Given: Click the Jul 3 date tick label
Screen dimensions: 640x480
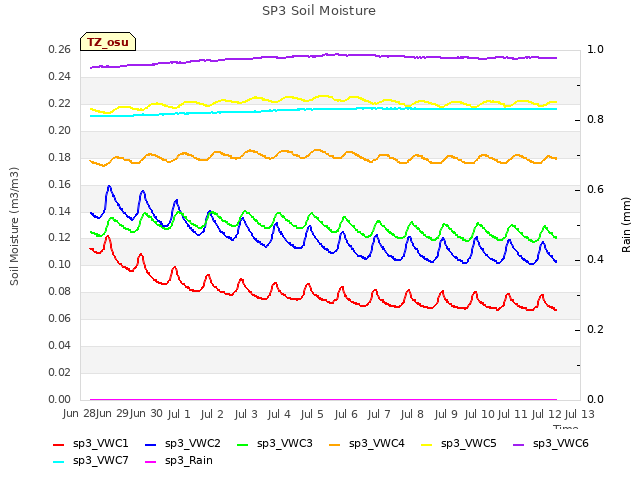Looking at the screenshot, I should pos(246,414).
